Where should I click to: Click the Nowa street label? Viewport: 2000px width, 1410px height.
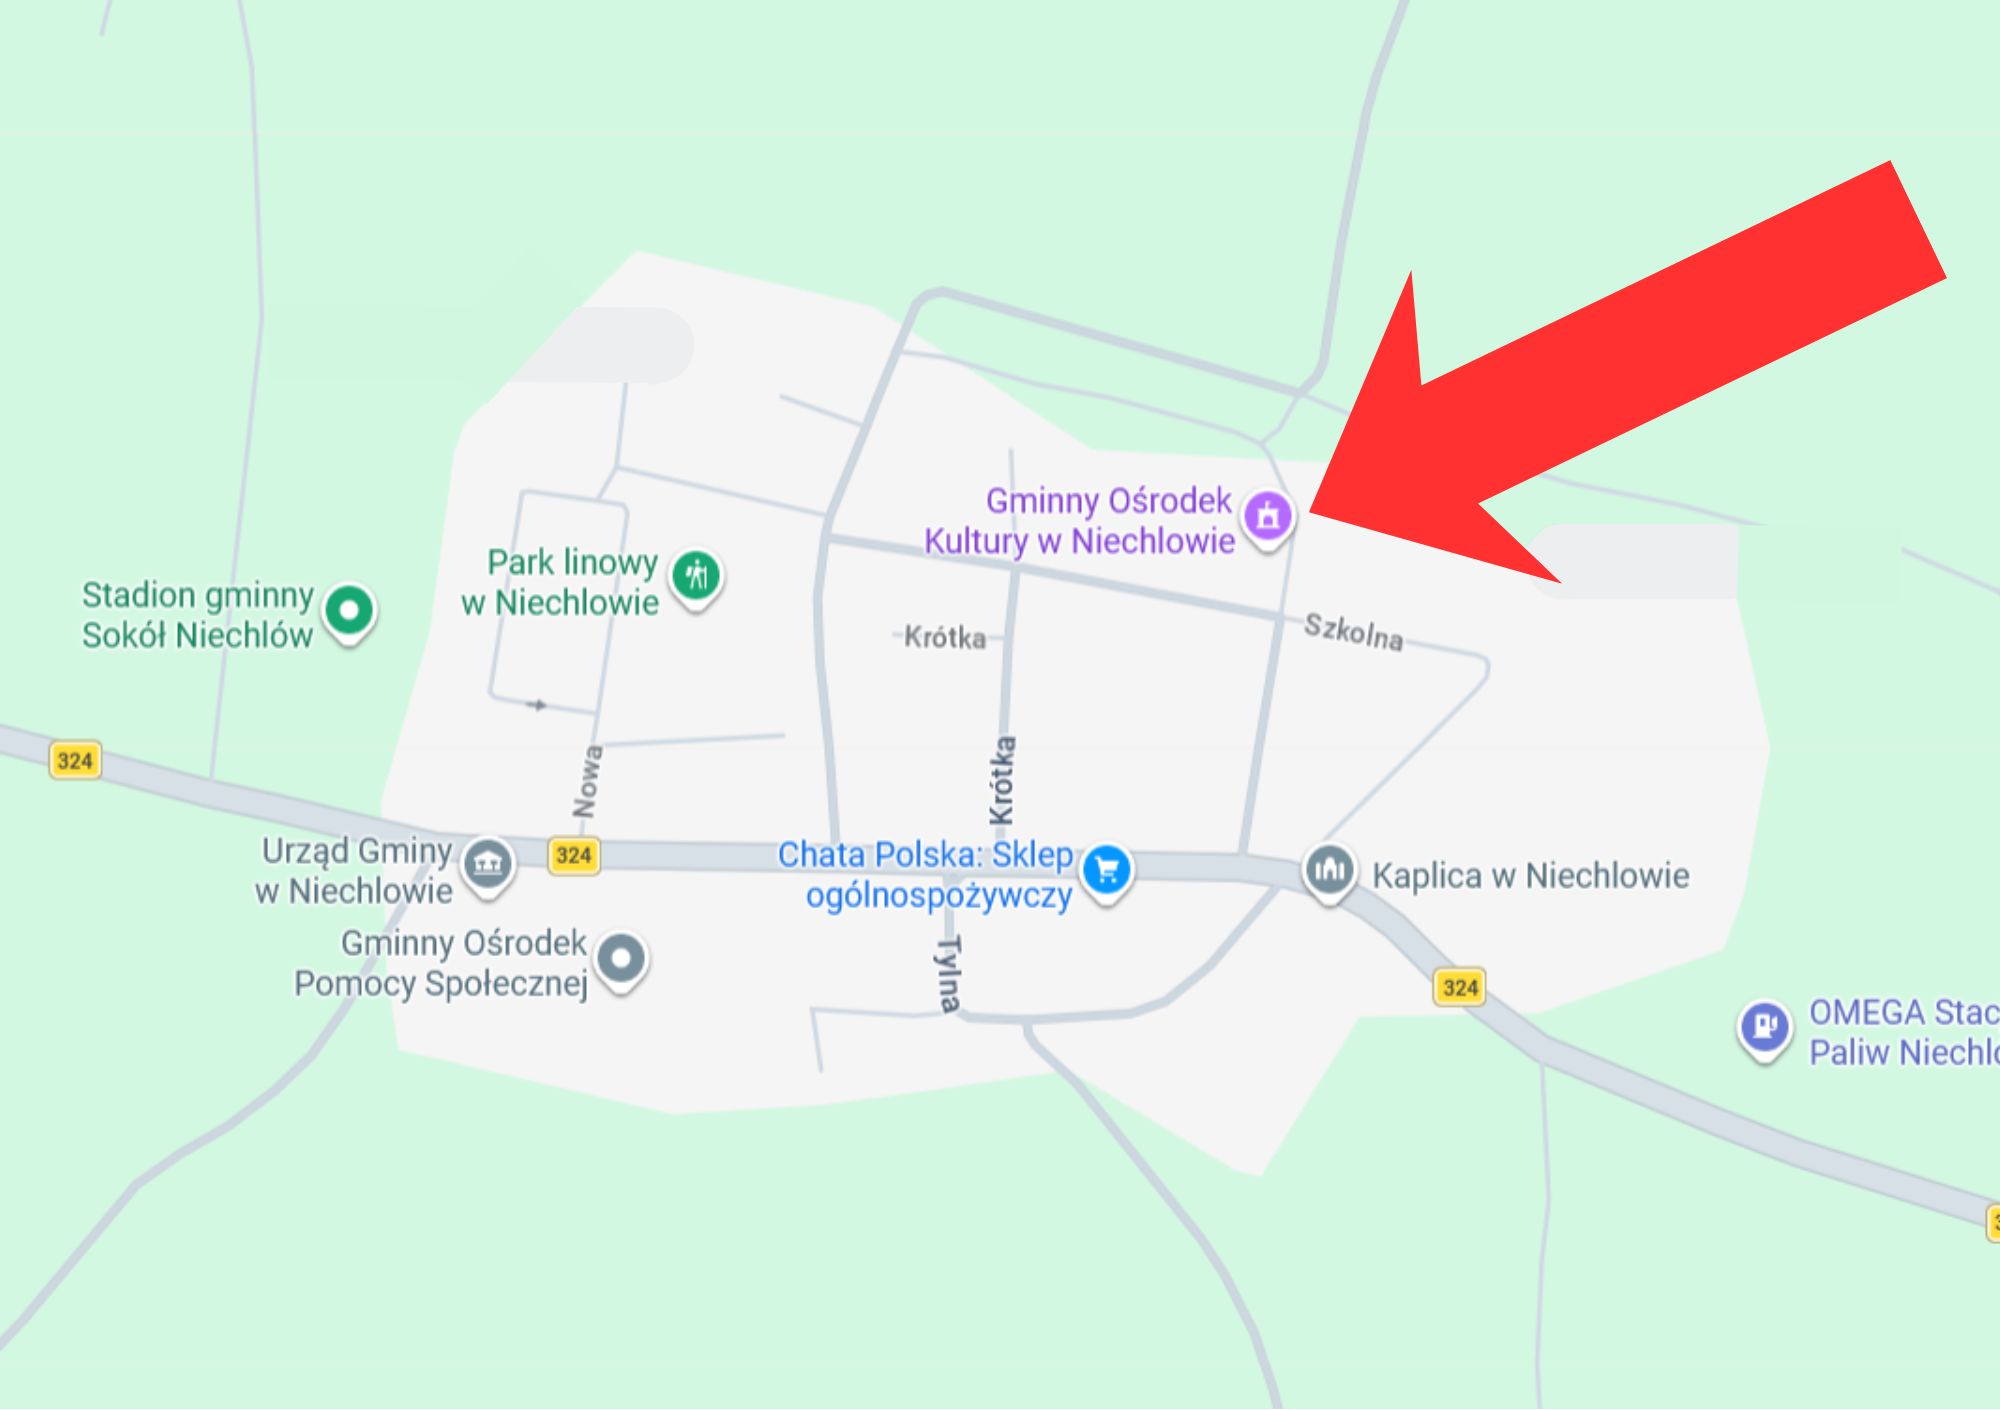(x=588, y=781)
